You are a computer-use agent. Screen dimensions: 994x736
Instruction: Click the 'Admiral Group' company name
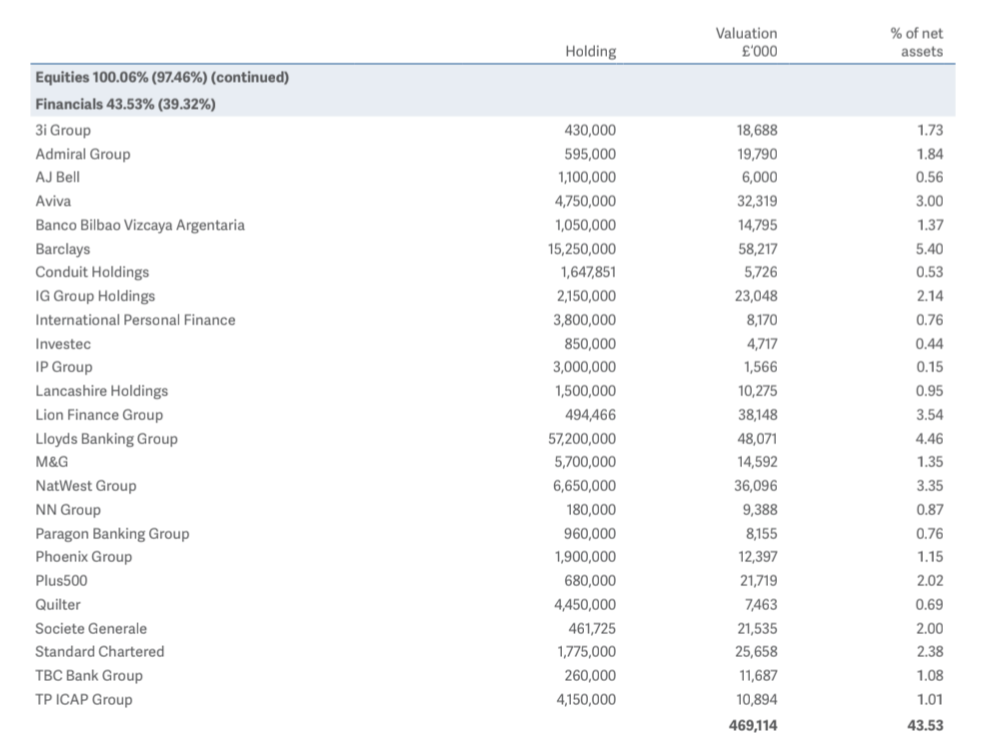83,154
